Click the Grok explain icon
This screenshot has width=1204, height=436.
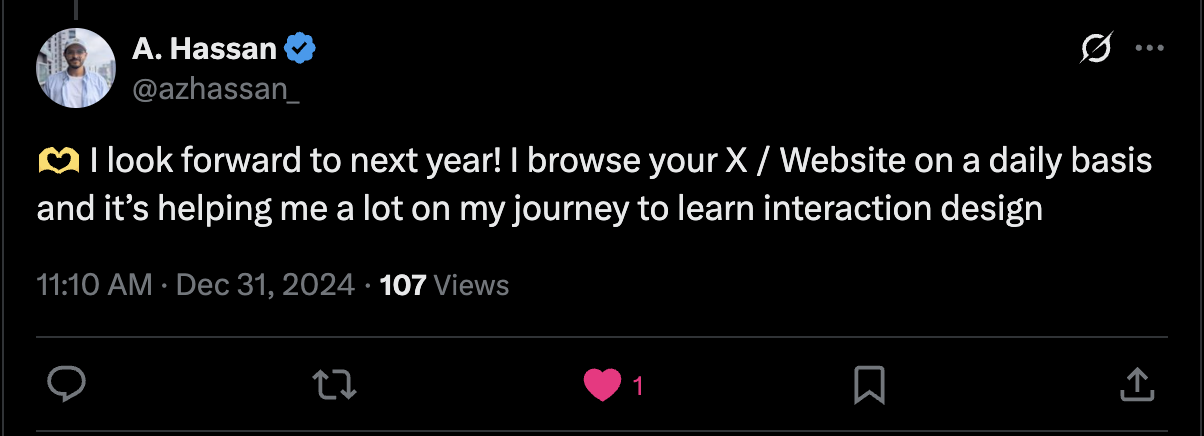coord(1096,48)
